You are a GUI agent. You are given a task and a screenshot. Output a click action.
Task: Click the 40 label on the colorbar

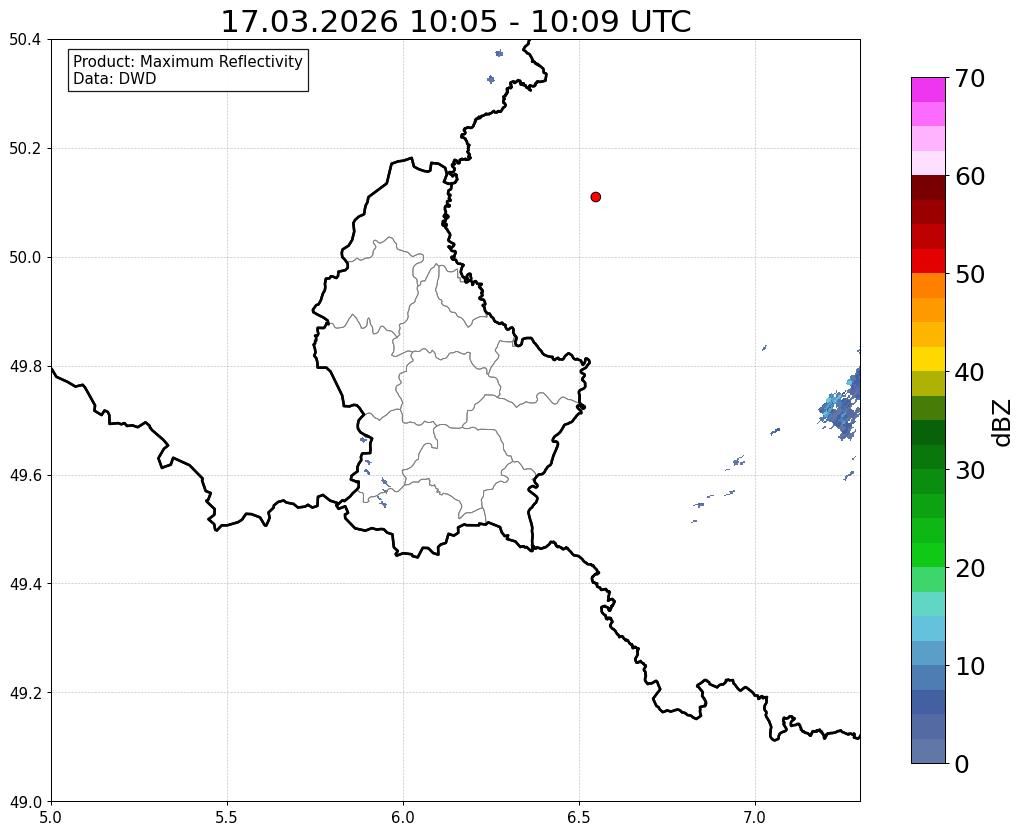coord(969,372)
